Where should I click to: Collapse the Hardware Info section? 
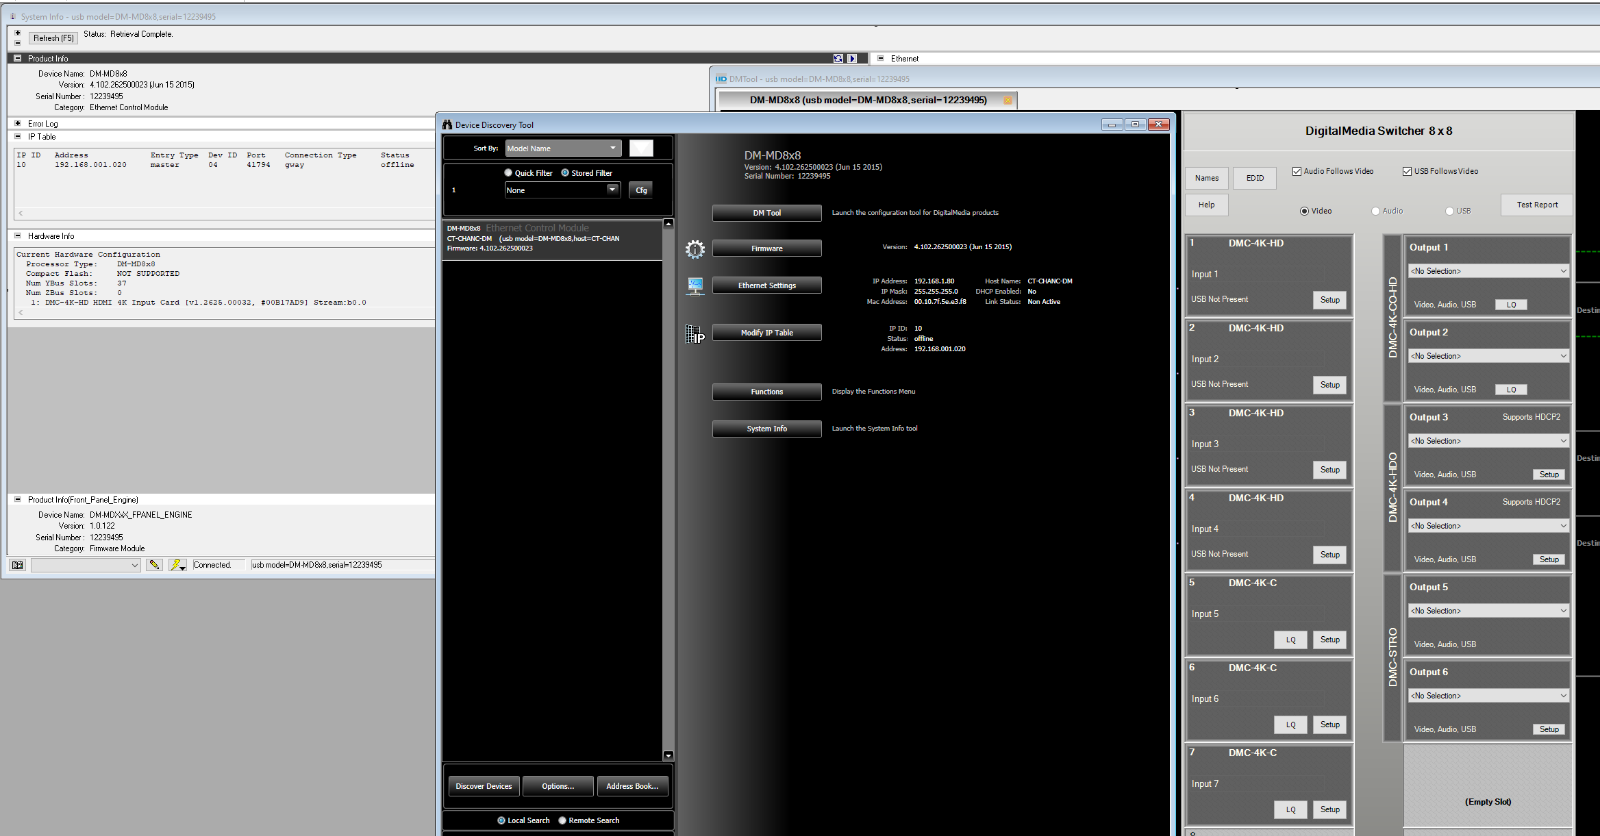(17, 236)
